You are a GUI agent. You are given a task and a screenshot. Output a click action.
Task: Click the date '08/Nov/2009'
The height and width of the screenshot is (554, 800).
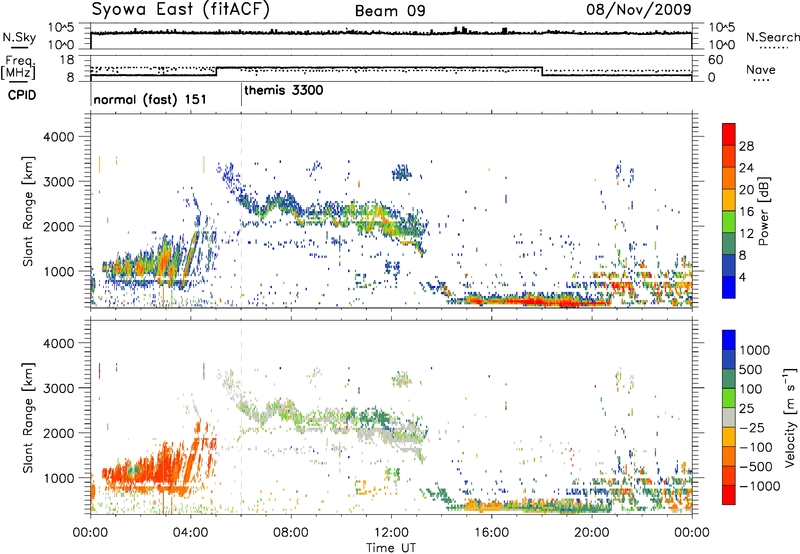coord(638,10)
